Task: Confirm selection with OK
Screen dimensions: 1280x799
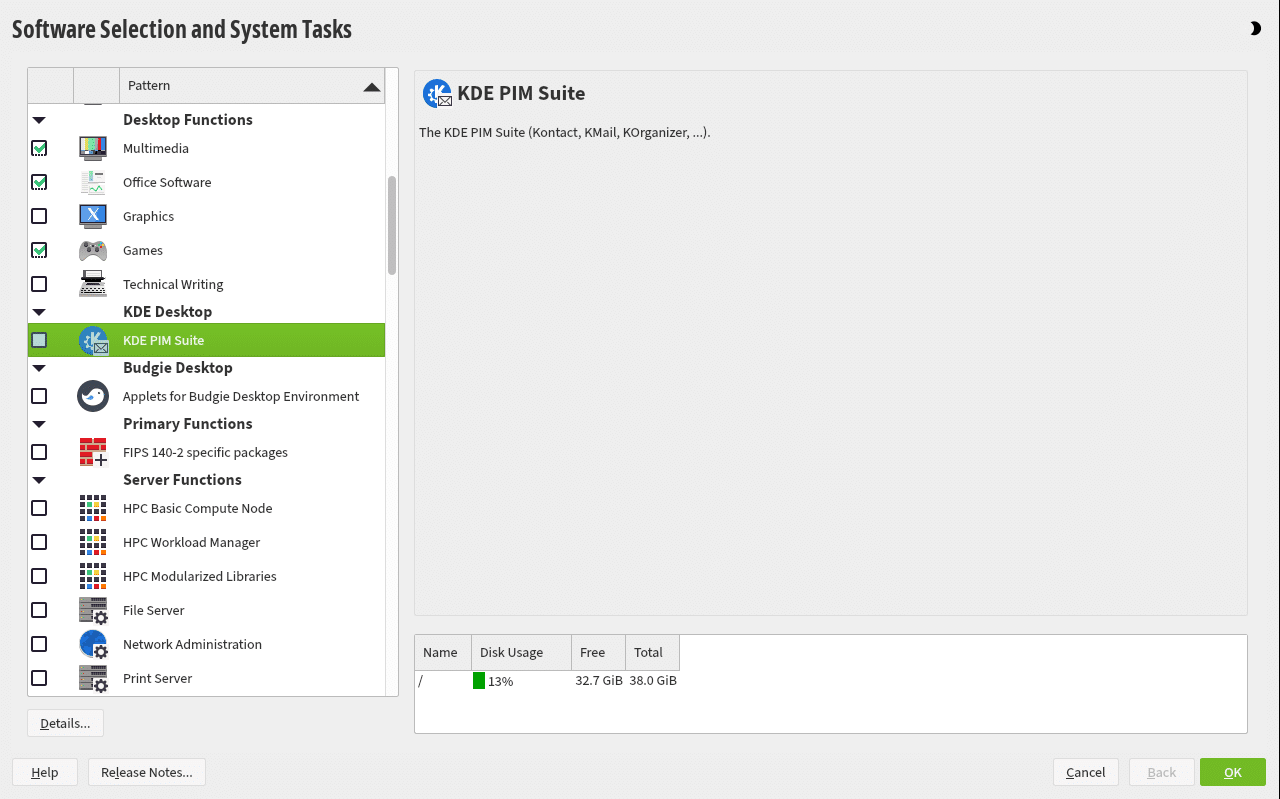Action: pyautogui.click(x=1232, y=772)
